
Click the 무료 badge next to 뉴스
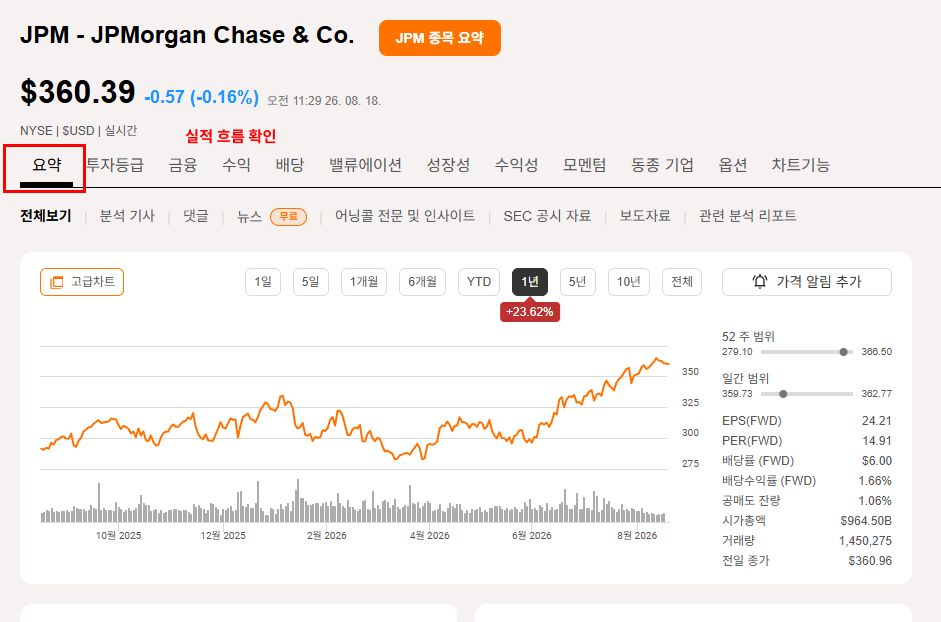coord(288,217)
